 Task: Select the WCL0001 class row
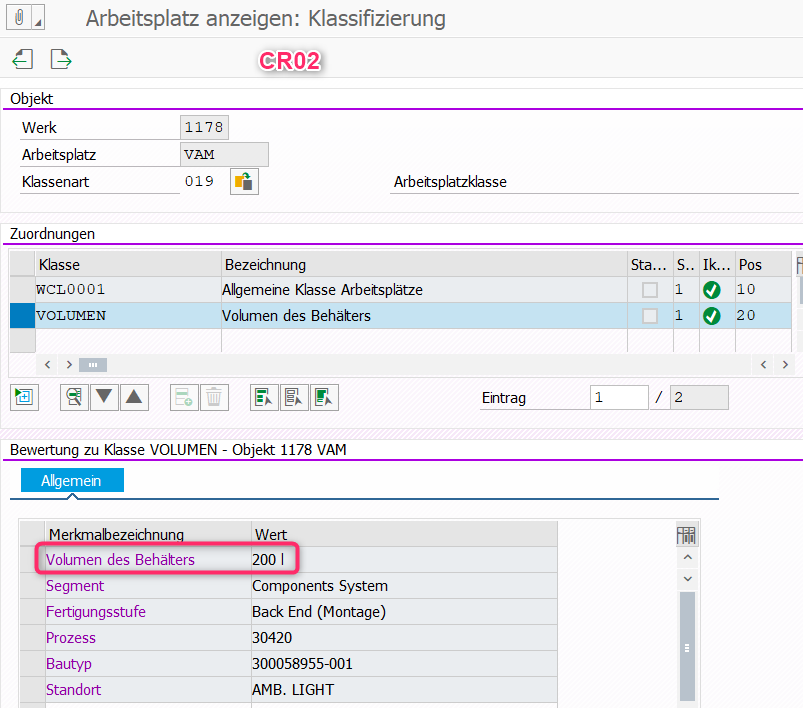[x=21, y=290]
